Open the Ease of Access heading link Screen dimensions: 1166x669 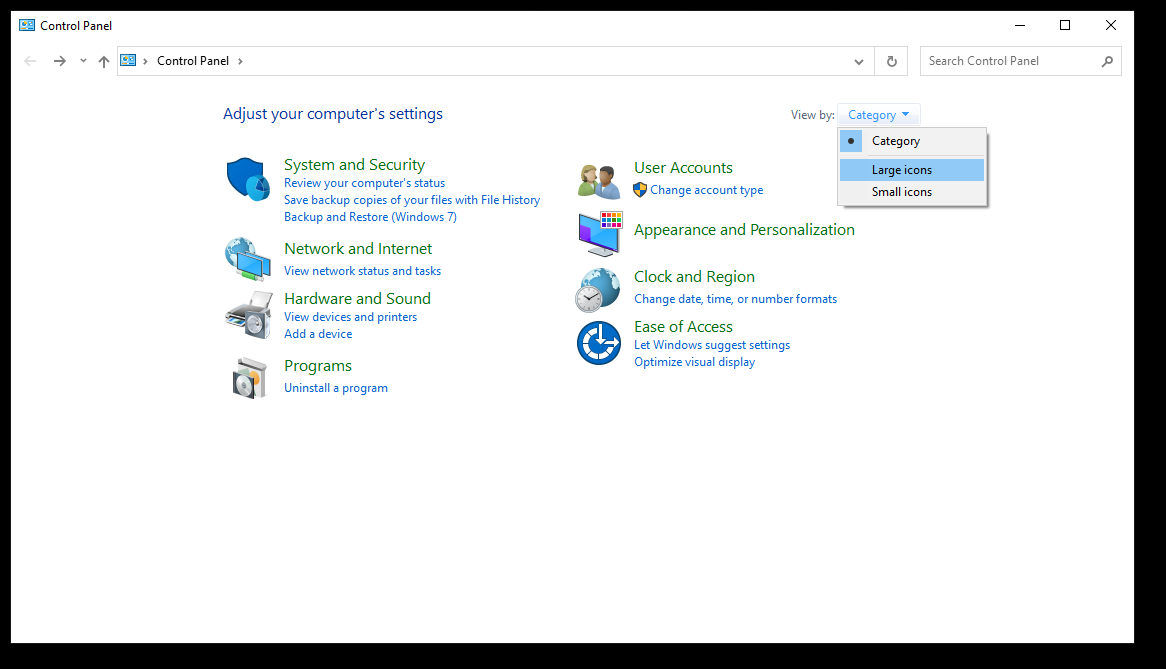pos(683,326)
